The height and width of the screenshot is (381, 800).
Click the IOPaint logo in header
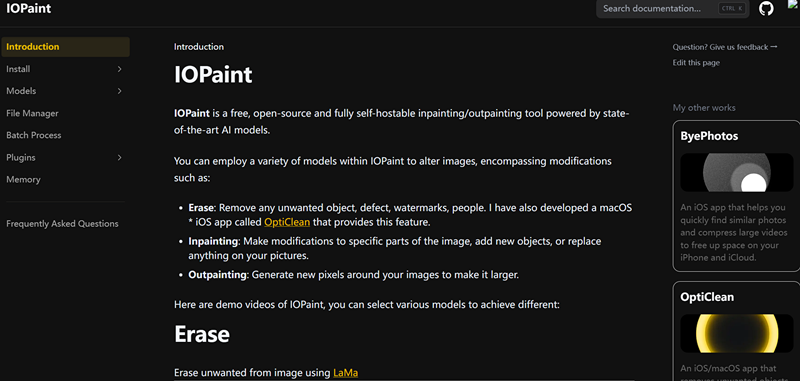click(x=29, y=9)
